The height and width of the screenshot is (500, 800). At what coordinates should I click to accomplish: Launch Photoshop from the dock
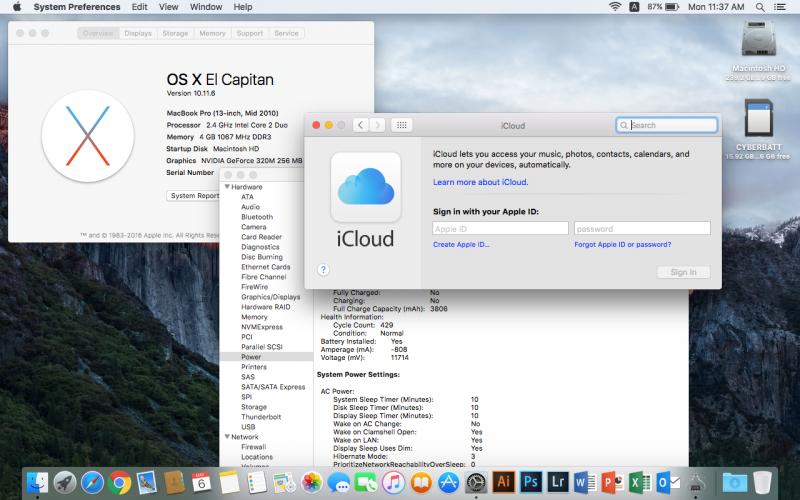click(x=531, y=482)
